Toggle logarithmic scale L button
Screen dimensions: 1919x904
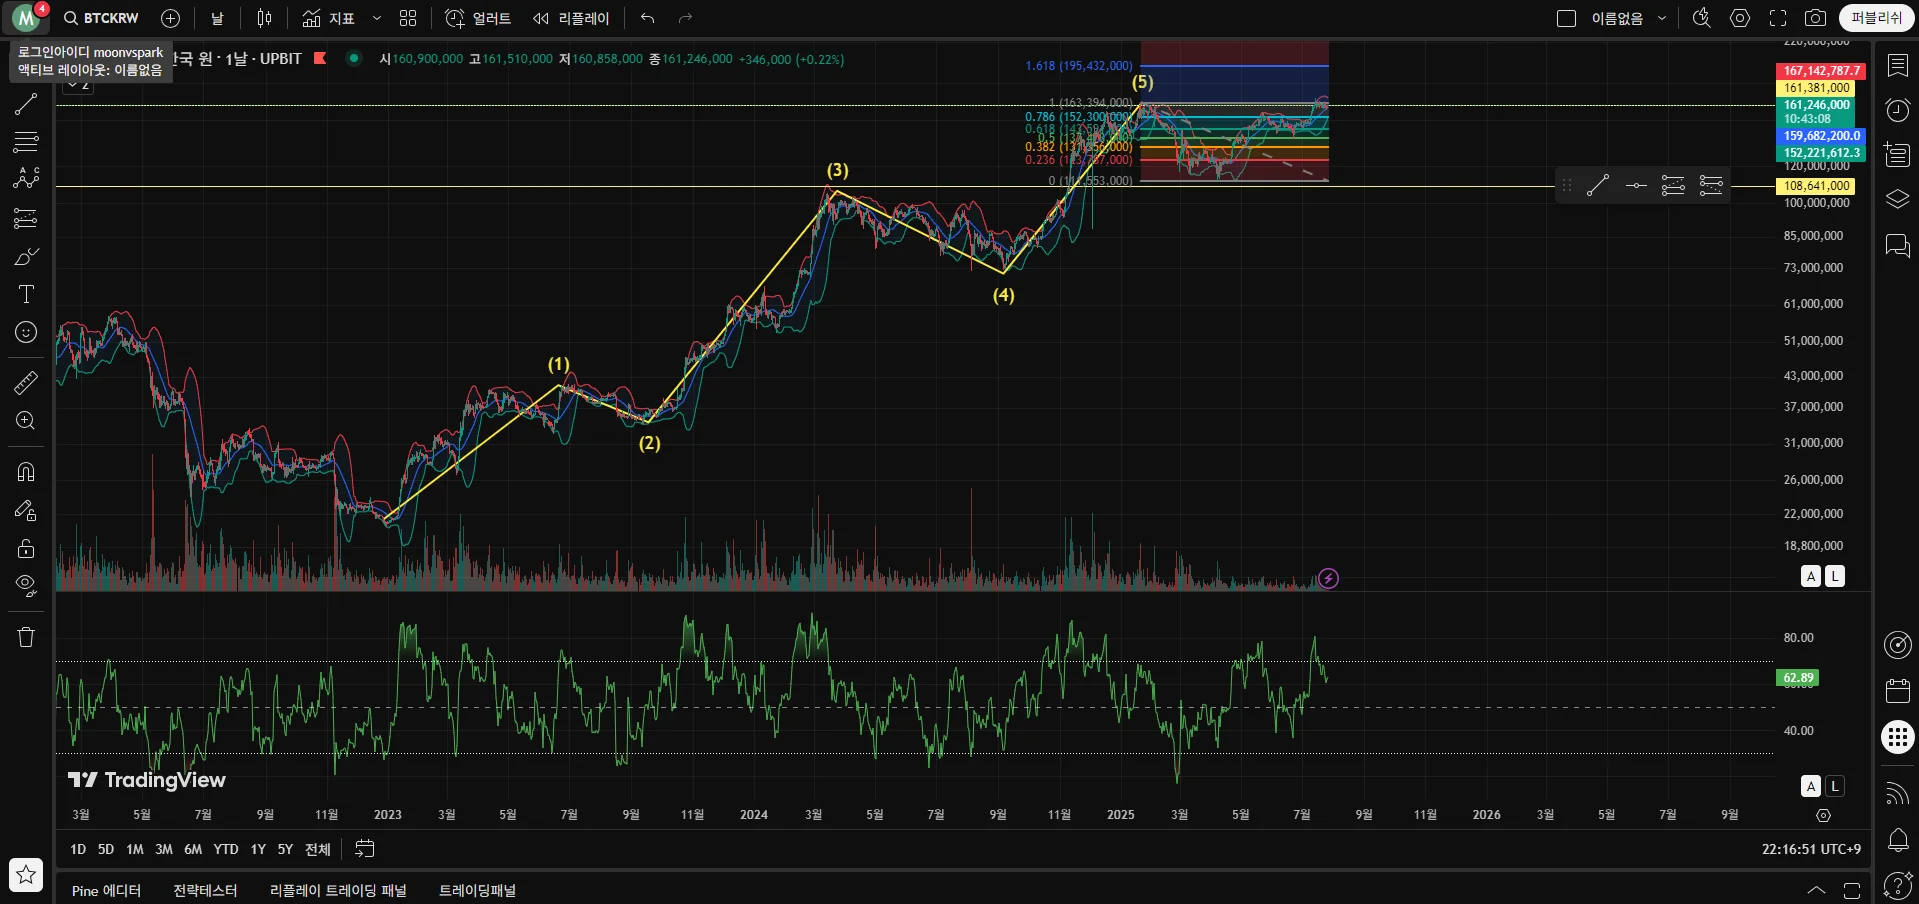pyautogui.click(x=1834, y=576)
